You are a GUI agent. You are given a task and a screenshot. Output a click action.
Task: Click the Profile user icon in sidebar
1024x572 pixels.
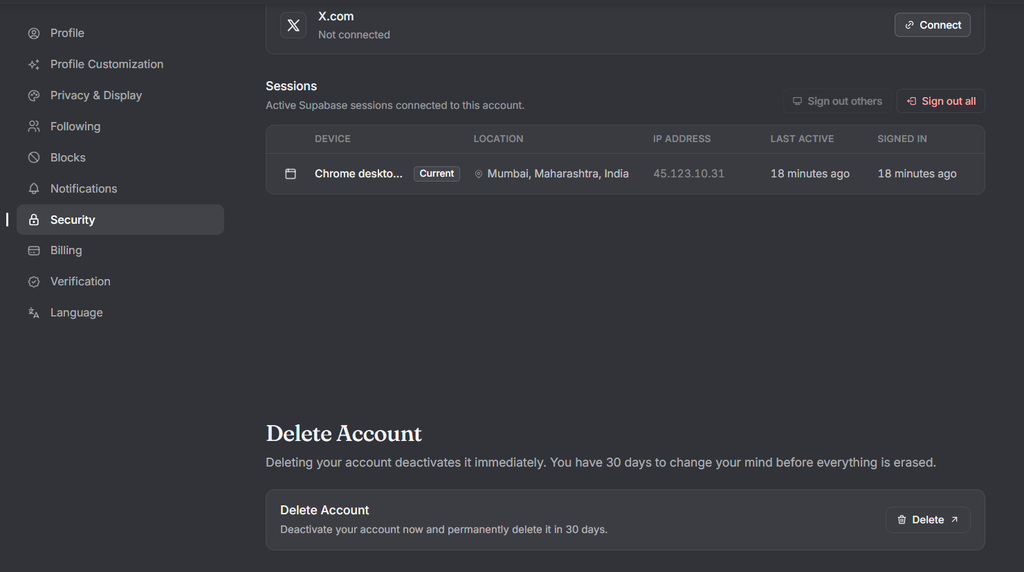(34, 33)
